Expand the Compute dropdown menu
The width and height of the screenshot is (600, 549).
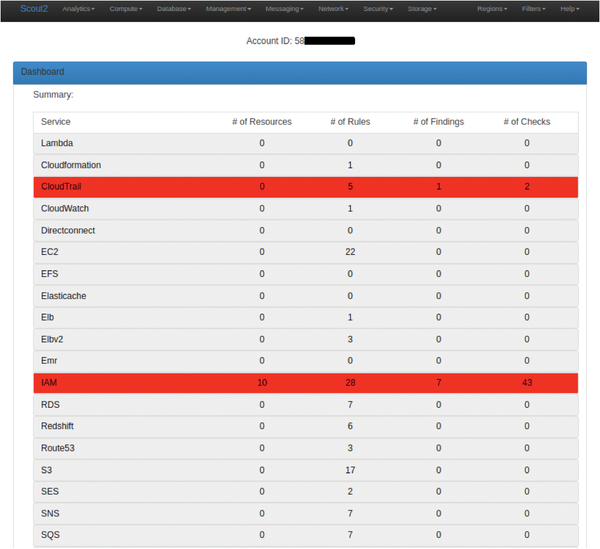point(126,9)
